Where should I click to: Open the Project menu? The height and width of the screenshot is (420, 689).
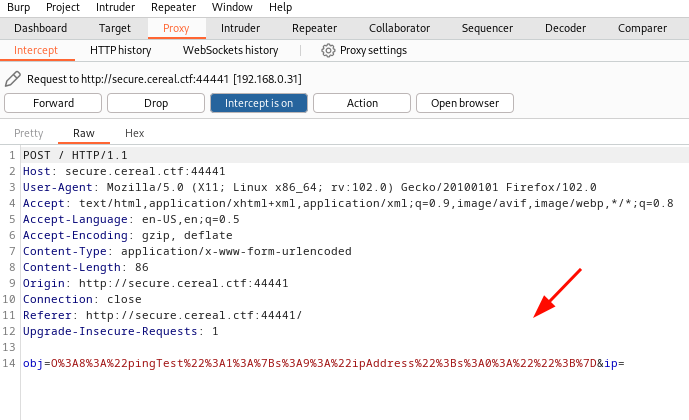[63, 7]
